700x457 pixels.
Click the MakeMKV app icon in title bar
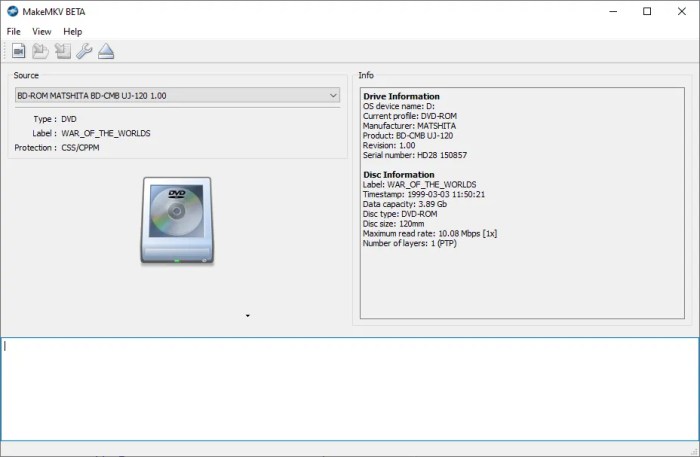point(12,12)
